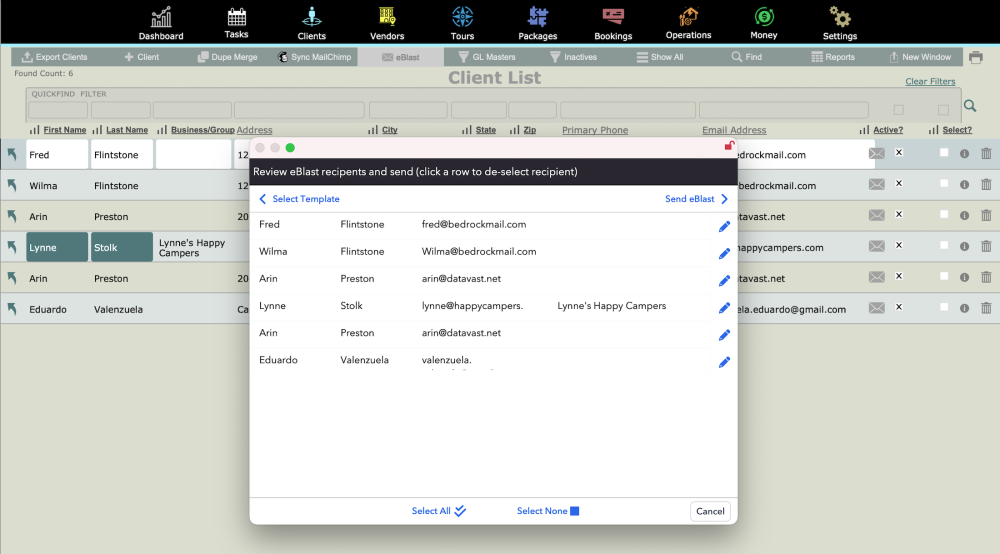Click the Email Address quickfind filter field

(783, 110)
